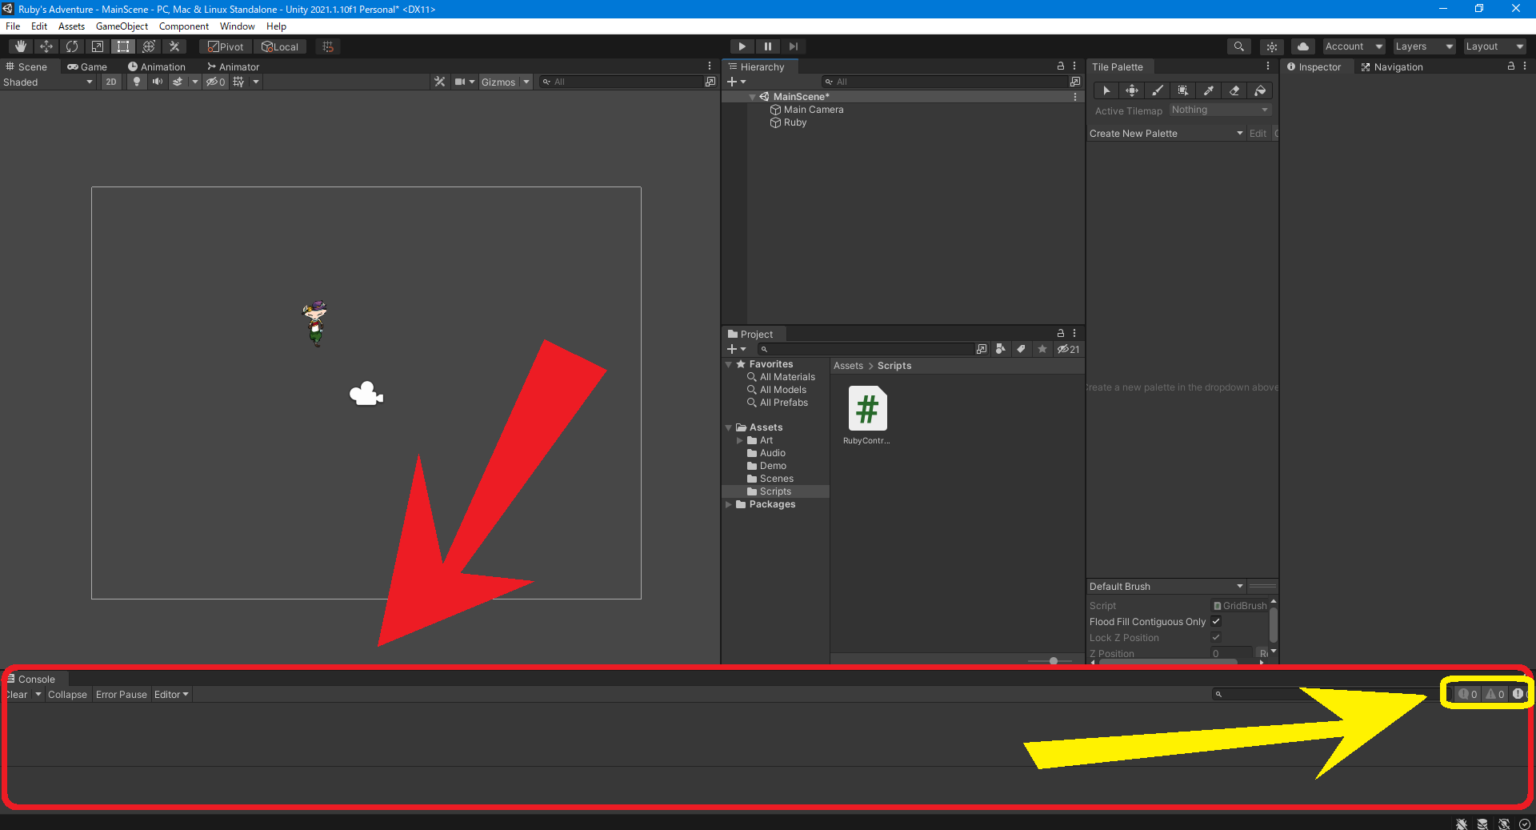1536x830 pixels.
Task: Expand the Packages folder in Project
Action: tap(729, 504)
